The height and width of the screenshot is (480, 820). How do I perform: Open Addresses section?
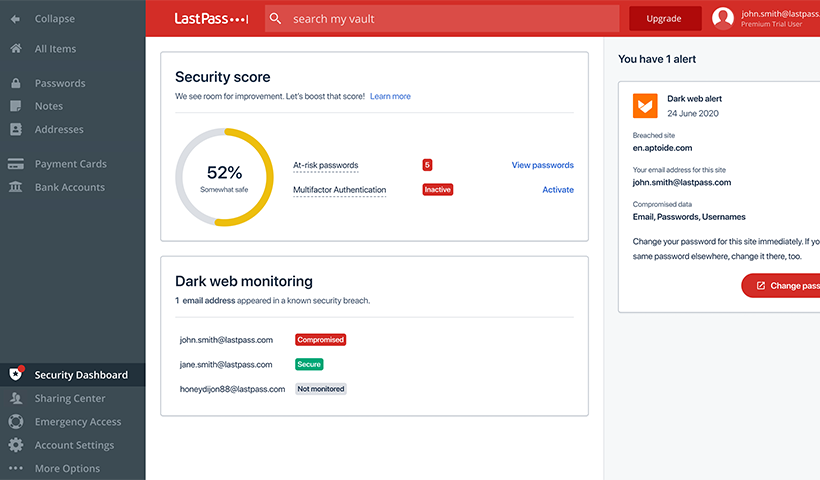coord(59,129)
